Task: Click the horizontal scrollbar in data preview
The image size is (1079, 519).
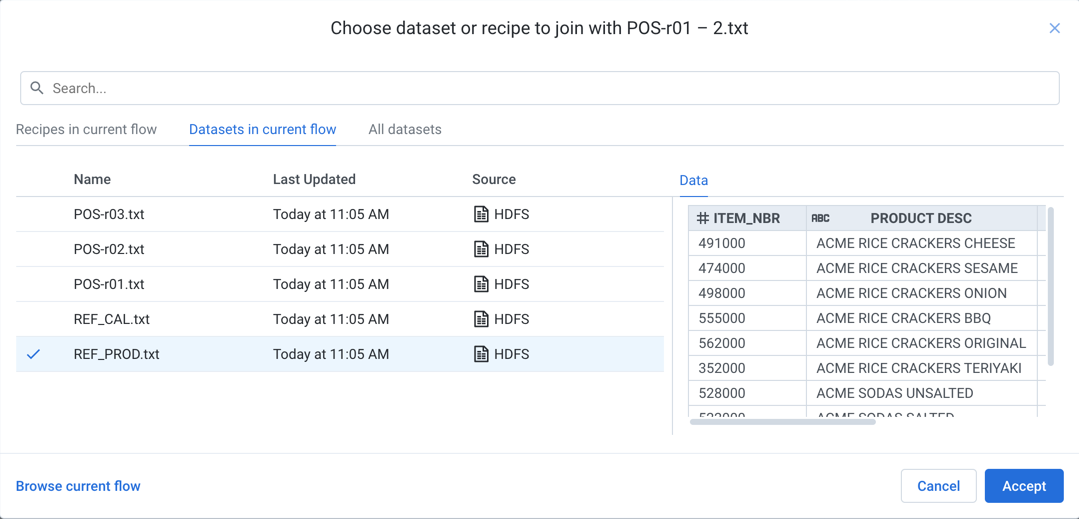Action: 782,422
